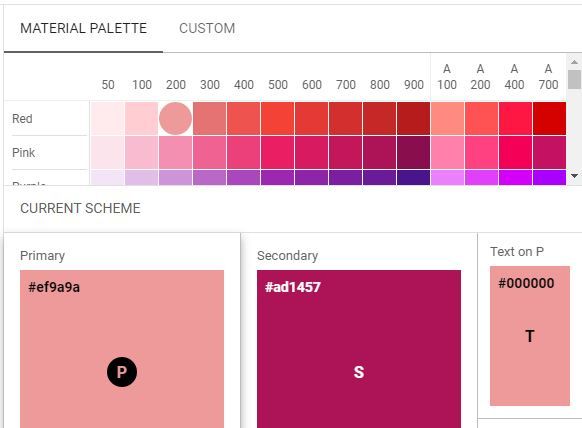Choose the Pink 700 color
582x428 pixels.
point(346,152)
